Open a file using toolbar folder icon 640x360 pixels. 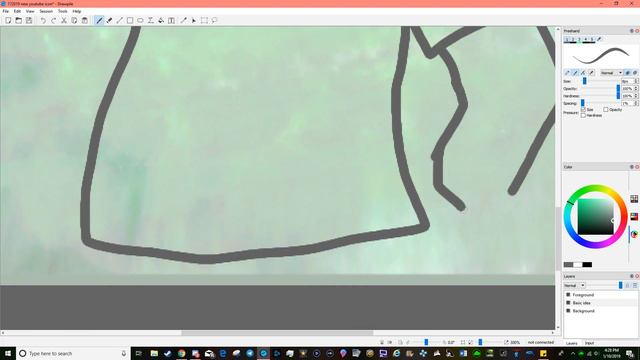18,20
